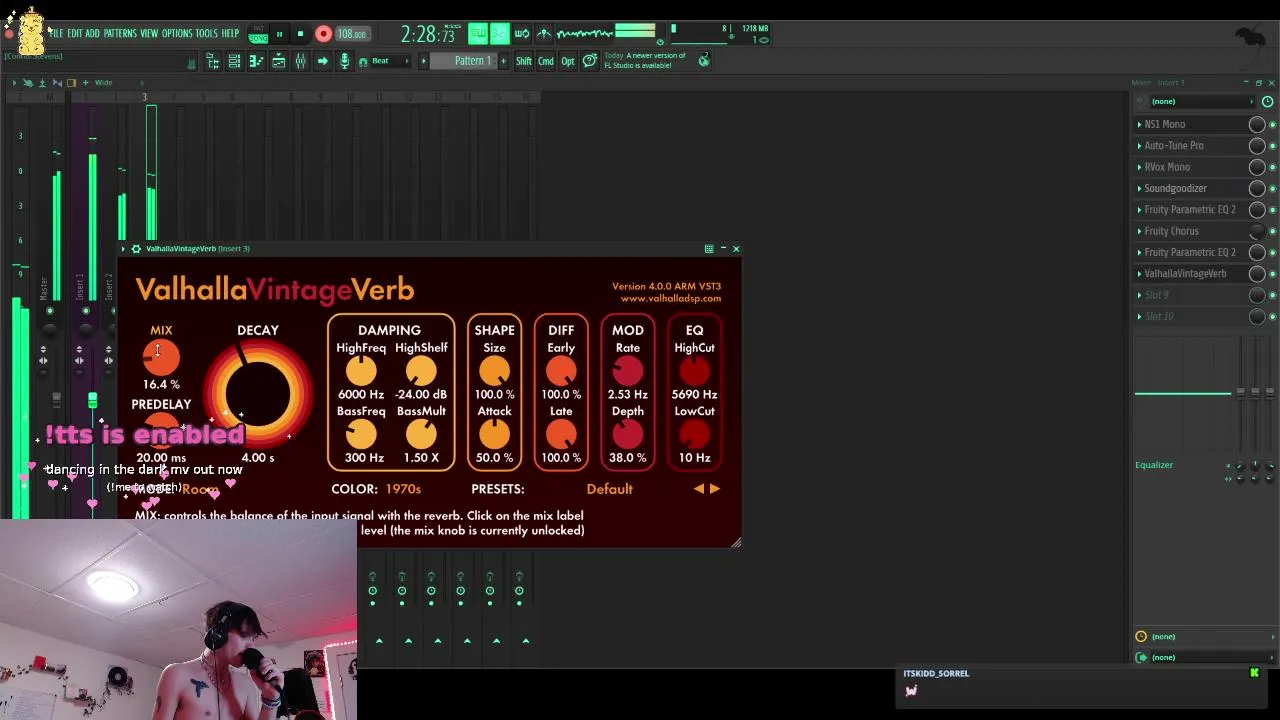Disable the NS1 Mono effect
Screen dimensions: 1280x720
tap(1273, 125)
